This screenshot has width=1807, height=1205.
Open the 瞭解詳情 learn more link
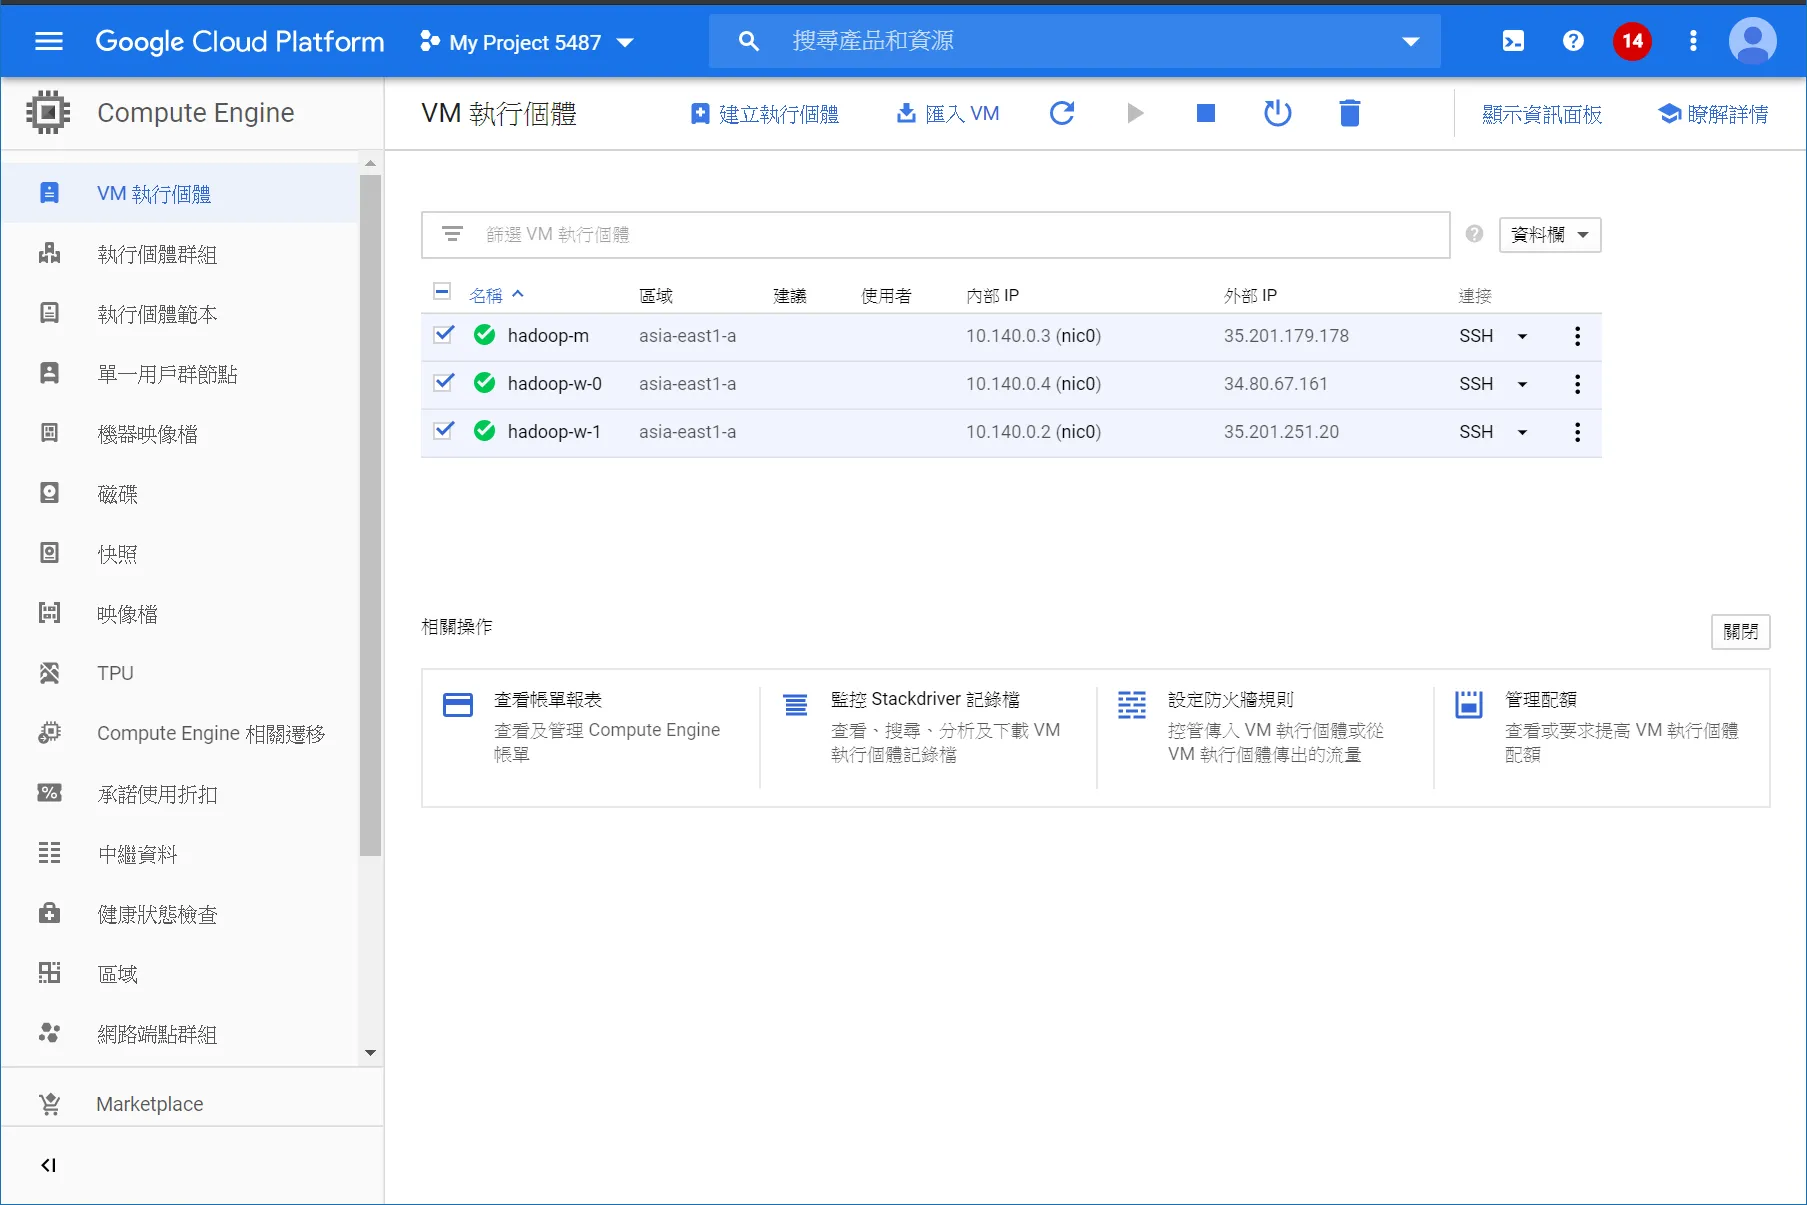tap(1713, 114)
